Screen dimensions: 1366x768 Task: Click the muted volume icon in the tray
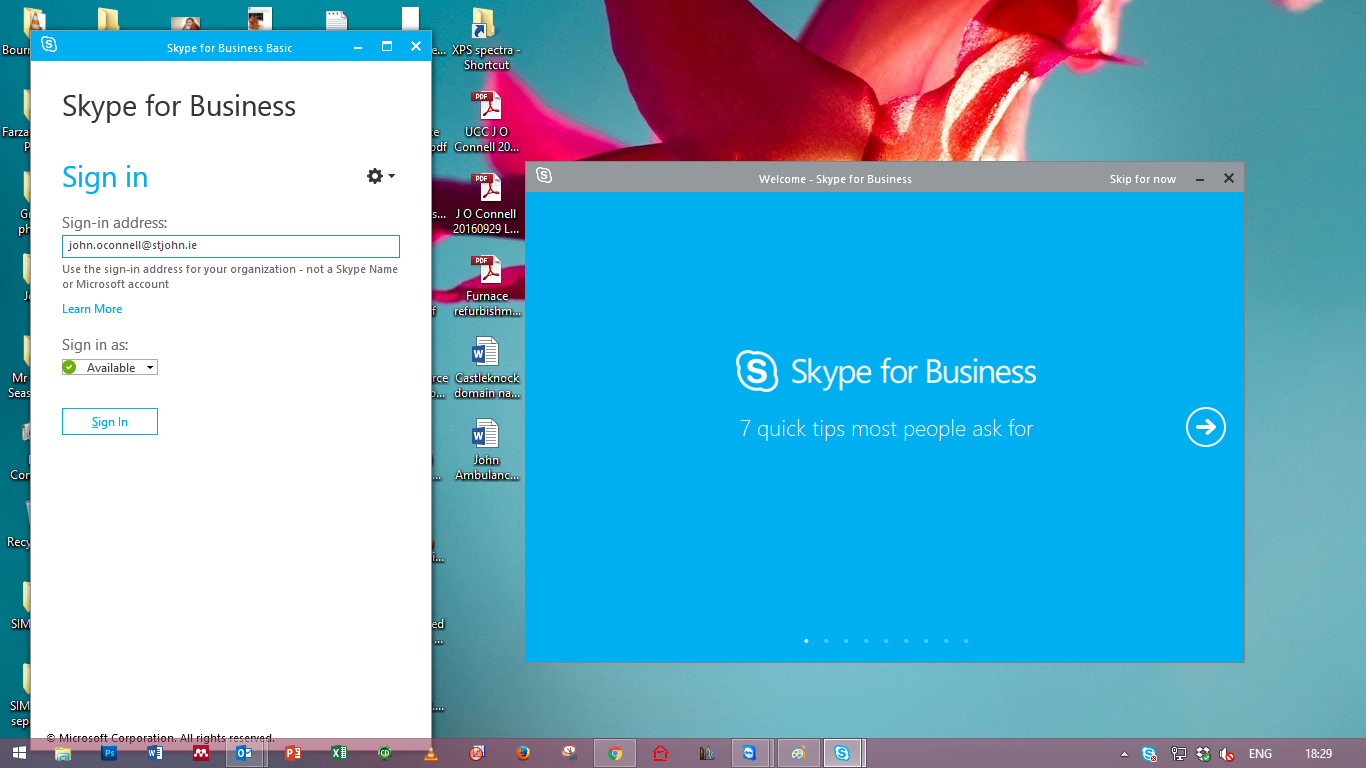1227,754
